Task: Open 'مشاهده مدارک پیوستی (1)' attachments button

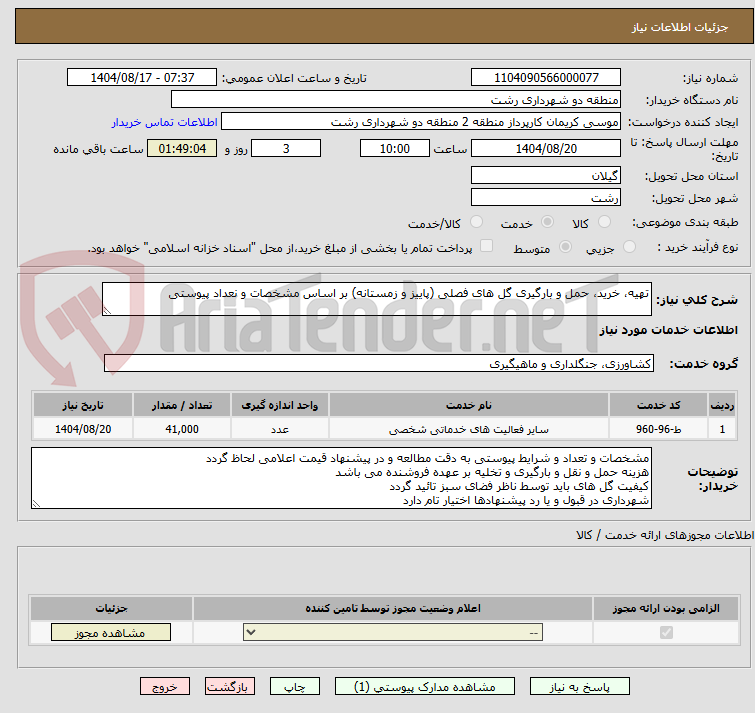Action: coord(425,687)
